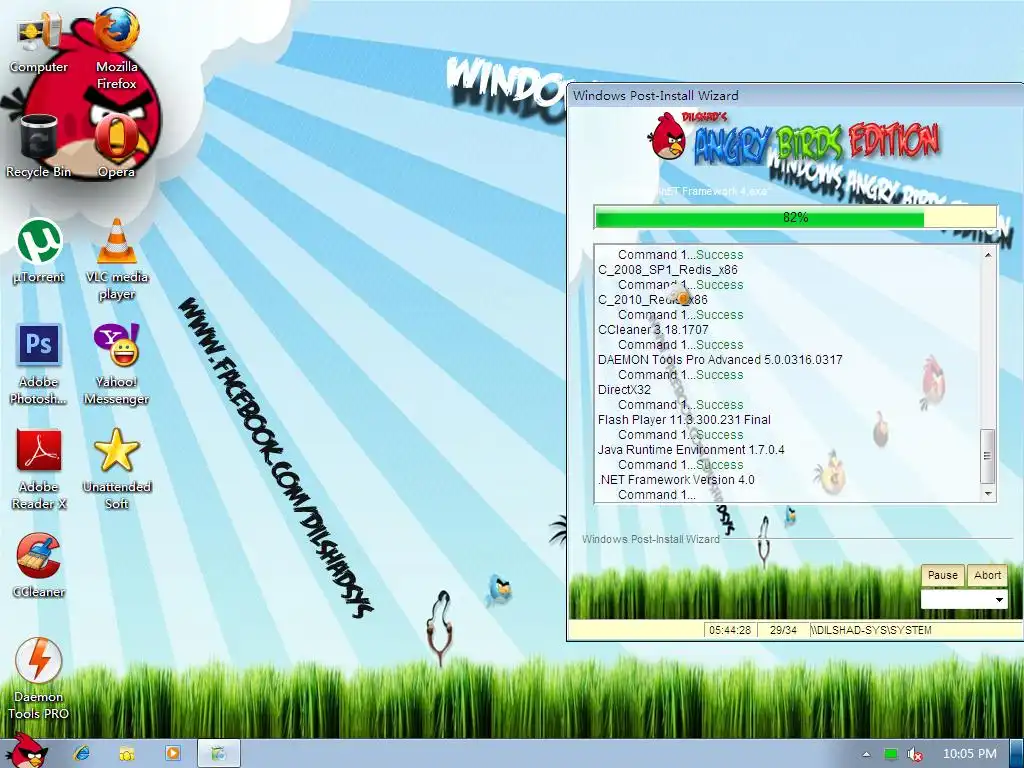Select the CCleaner 3.18.1707 log entry
Viewport: 1024px width, 768px height.
(653, 330)
